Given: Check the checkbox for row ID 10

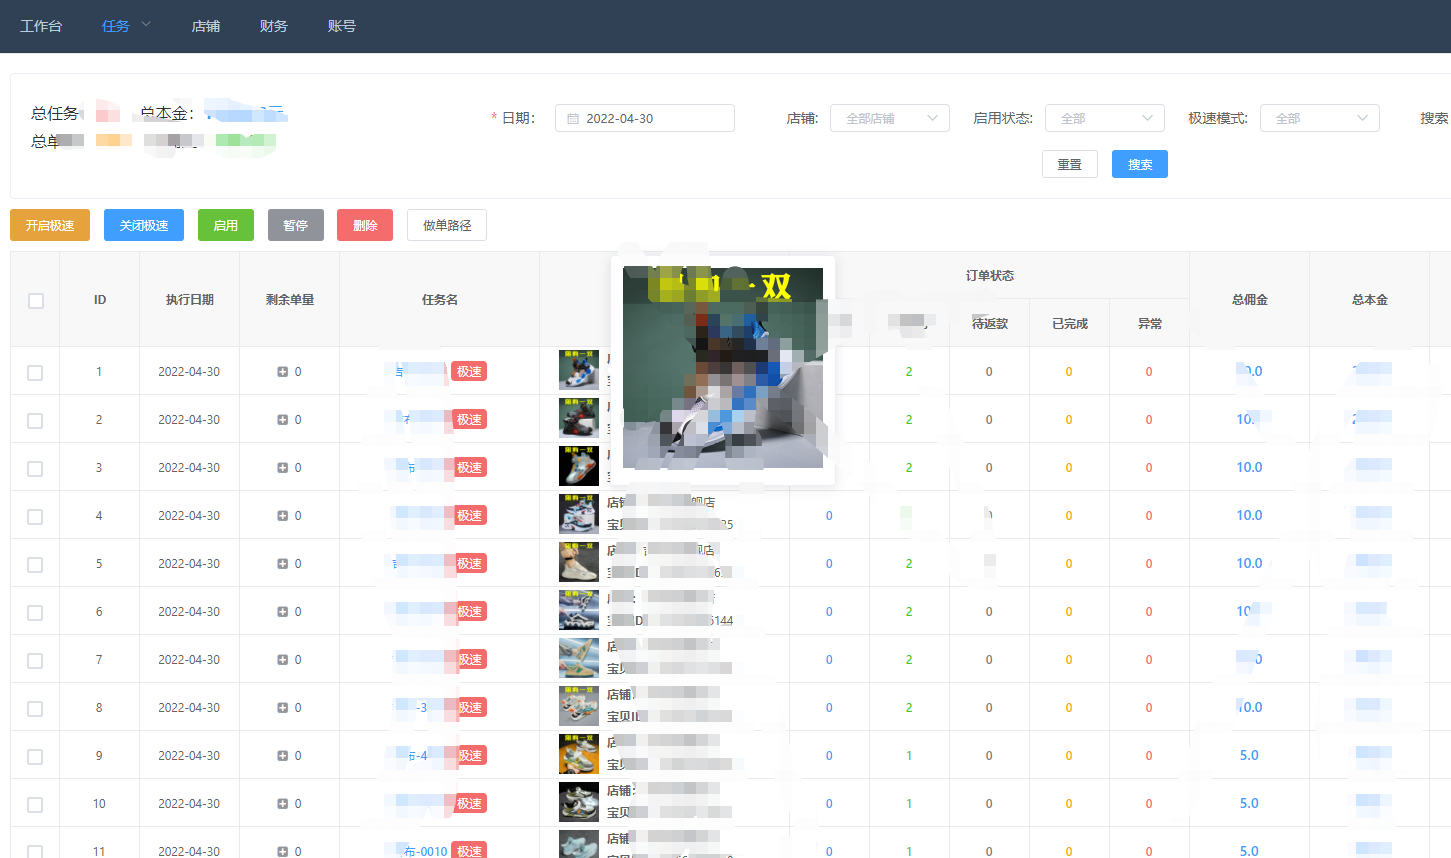Looking at the screenshot, I should tap(35, 803).
